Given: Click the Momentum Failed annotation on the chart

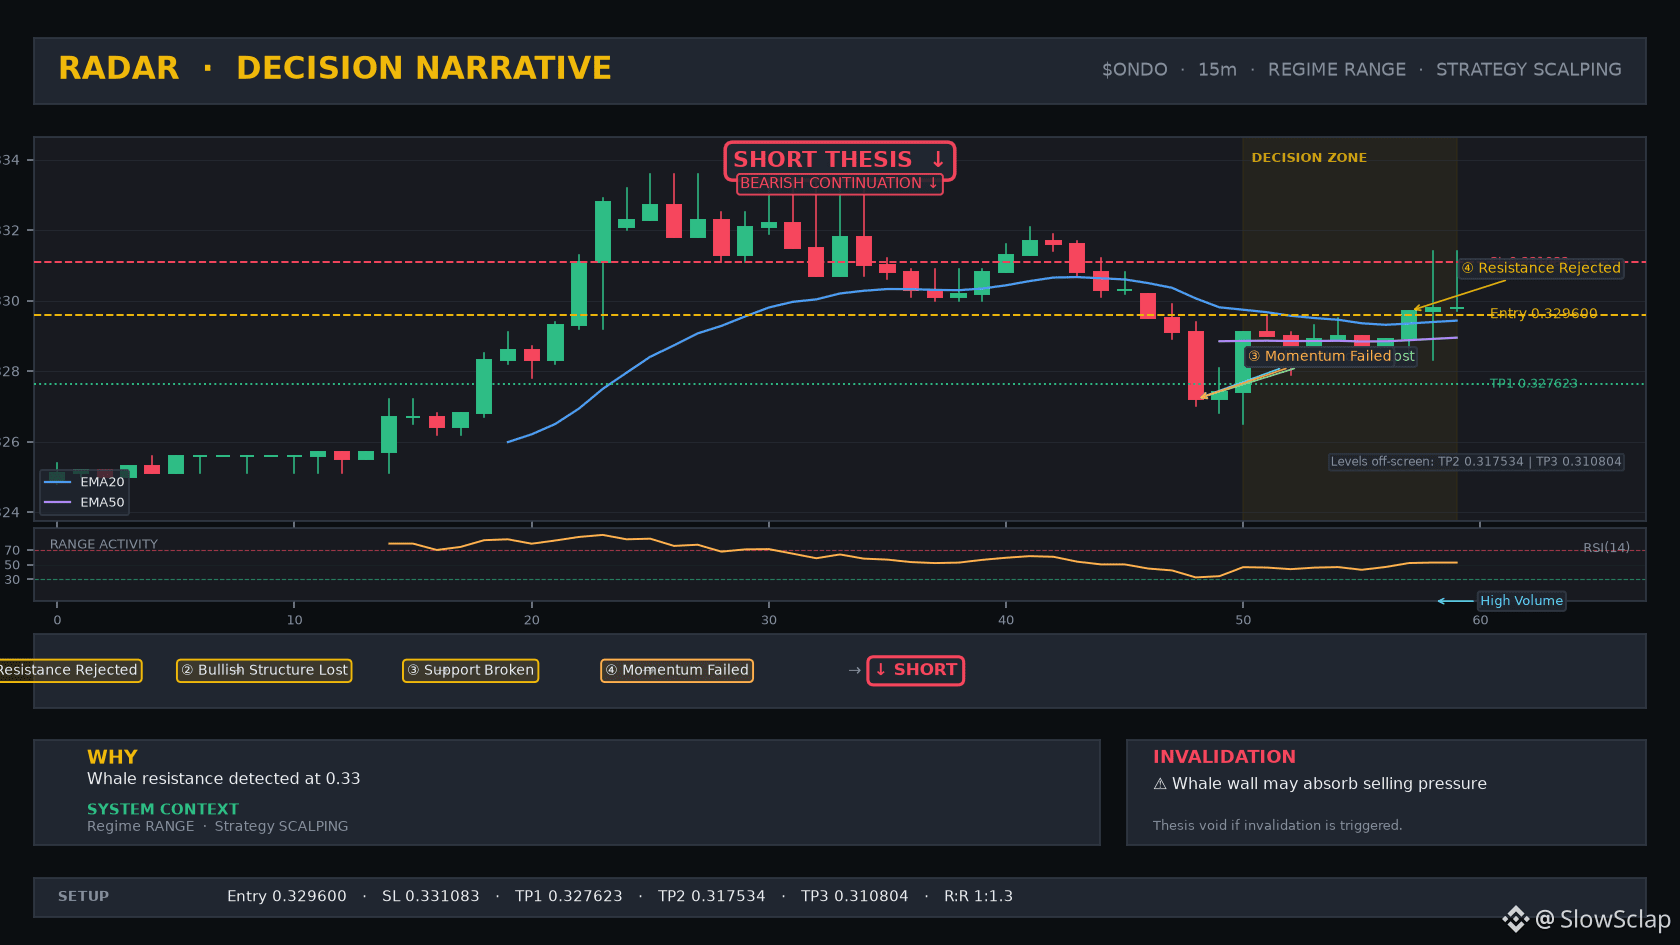Looking at the screenshot, I should pos(1319,356).
